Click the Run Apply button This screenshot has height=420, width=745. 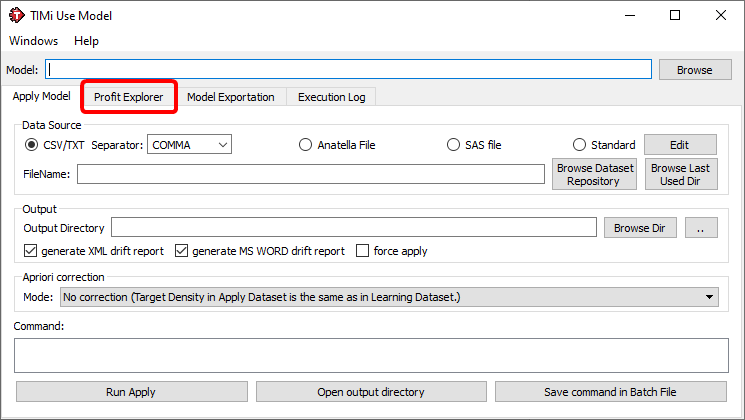point(132,391)
